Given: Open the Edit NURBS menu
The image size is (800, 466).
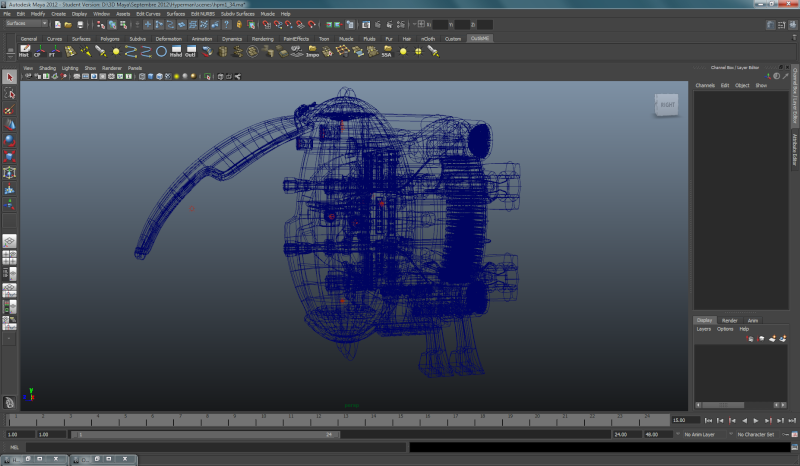Looking at the screenshot, I should pyautogui.click(x=203, y=14).
